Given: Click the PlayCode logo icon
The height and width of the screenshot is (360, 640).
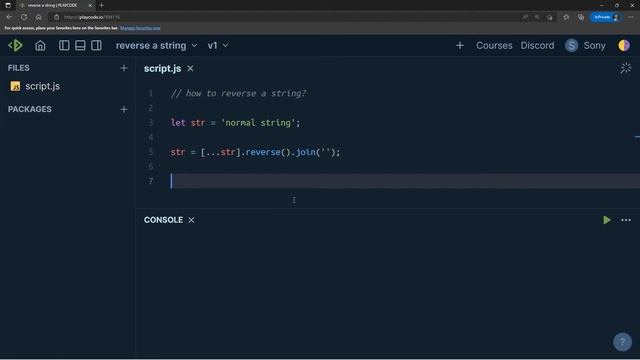Looking at the screenshot, I should click(x=16, y=45).
